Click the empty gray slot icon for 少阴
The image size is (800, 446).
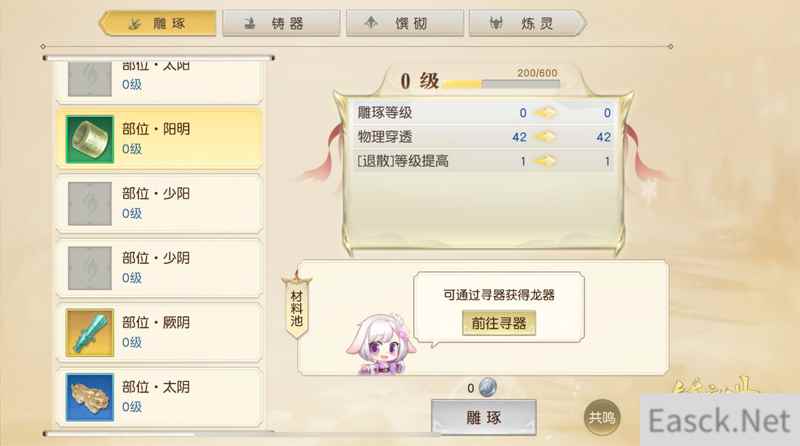pyautogui.click(x=90, y=268)
